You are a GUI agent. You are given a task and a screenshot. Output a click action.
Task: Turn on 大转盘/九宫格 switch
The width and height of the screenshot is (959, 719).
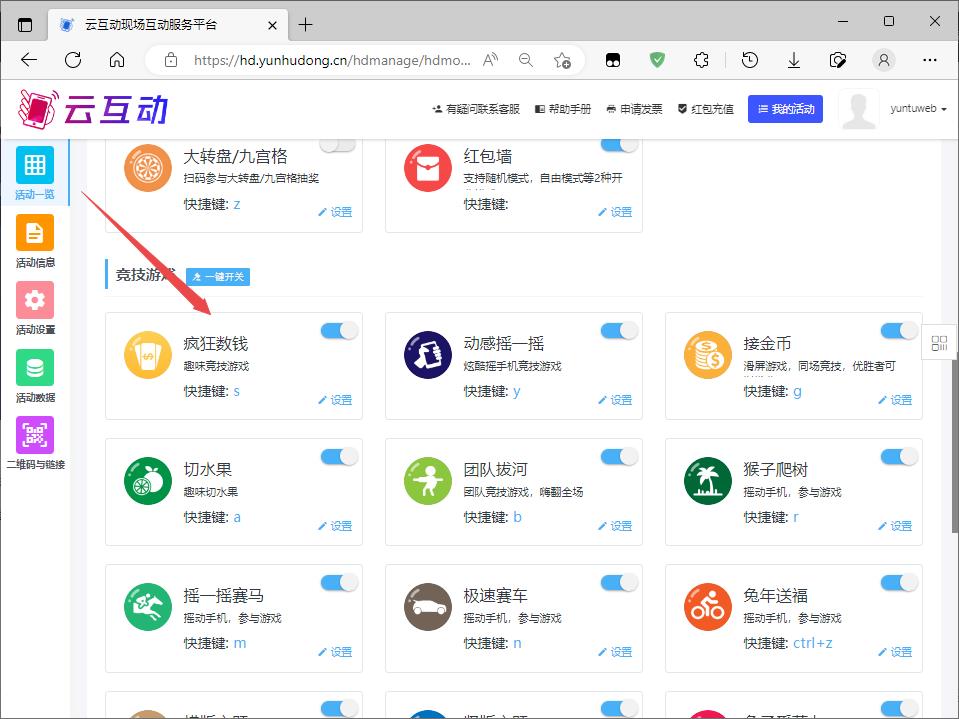(x=338, y=145)
